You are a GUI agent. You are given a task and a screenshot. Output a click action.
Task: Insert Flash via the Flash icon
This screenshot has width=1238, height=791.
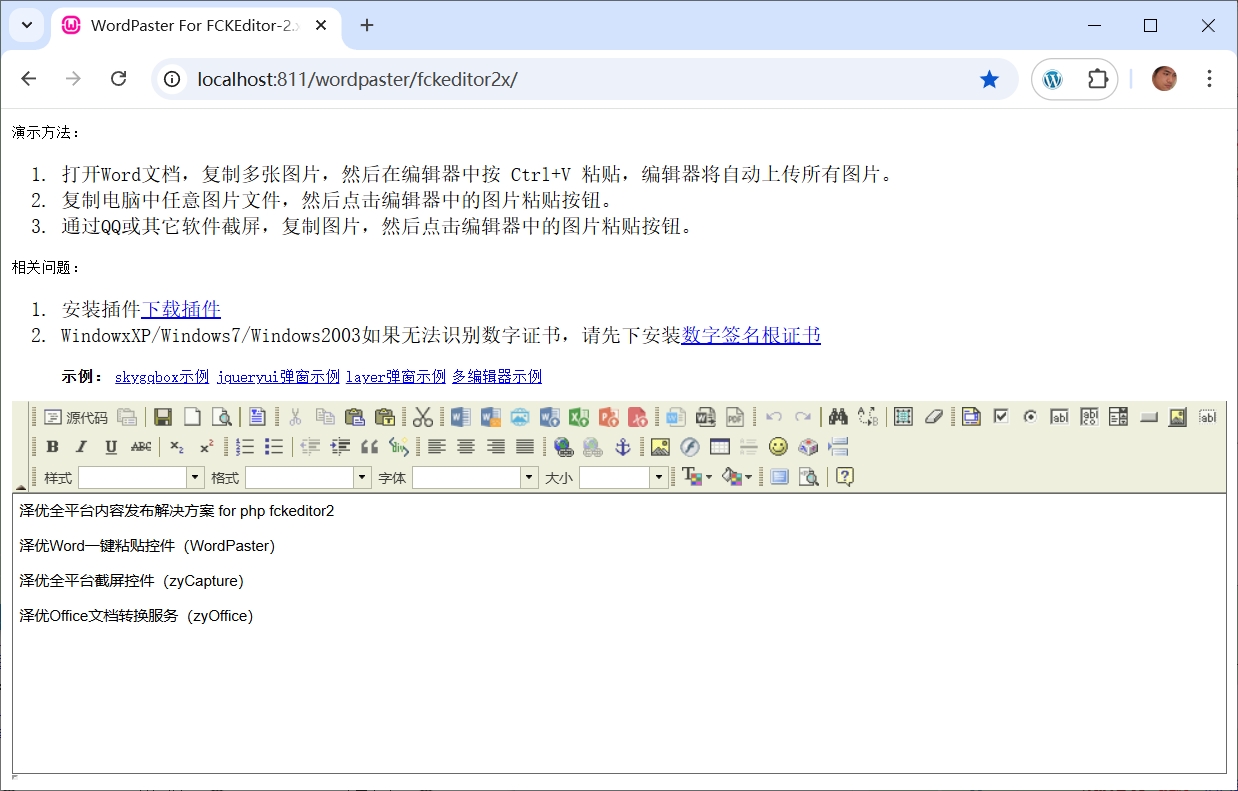tap(690, 447)
